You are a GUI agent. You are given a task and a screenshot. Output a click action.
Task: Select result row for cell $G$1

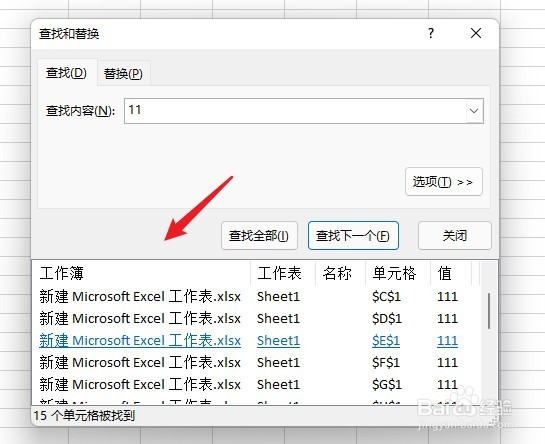(x=257, y=385)
